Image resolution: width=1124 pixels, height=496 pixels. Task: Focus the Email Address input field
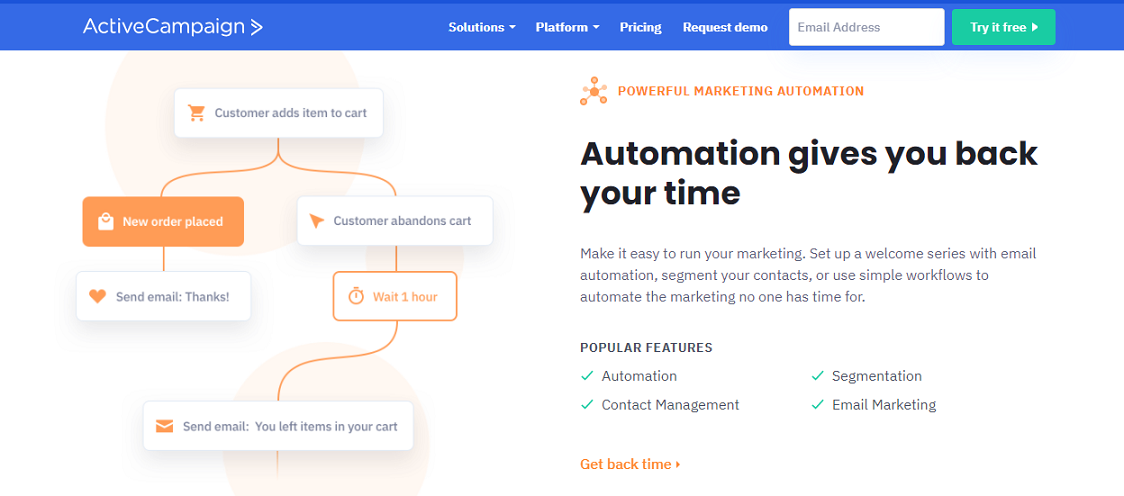[x=867, y=27]
